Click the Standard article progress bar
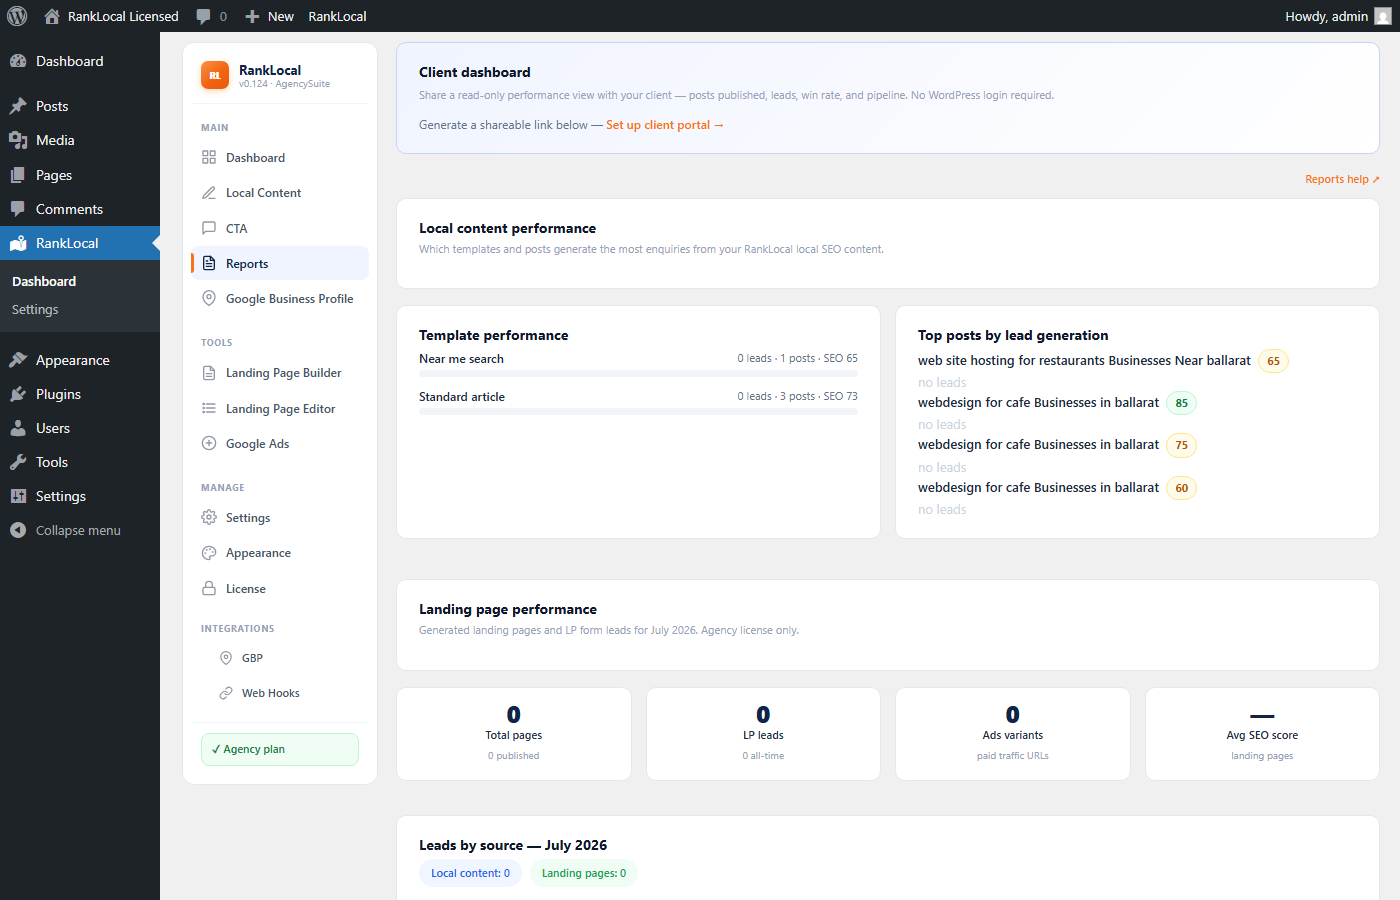The image size is (1400, 900). click(638, 411)
